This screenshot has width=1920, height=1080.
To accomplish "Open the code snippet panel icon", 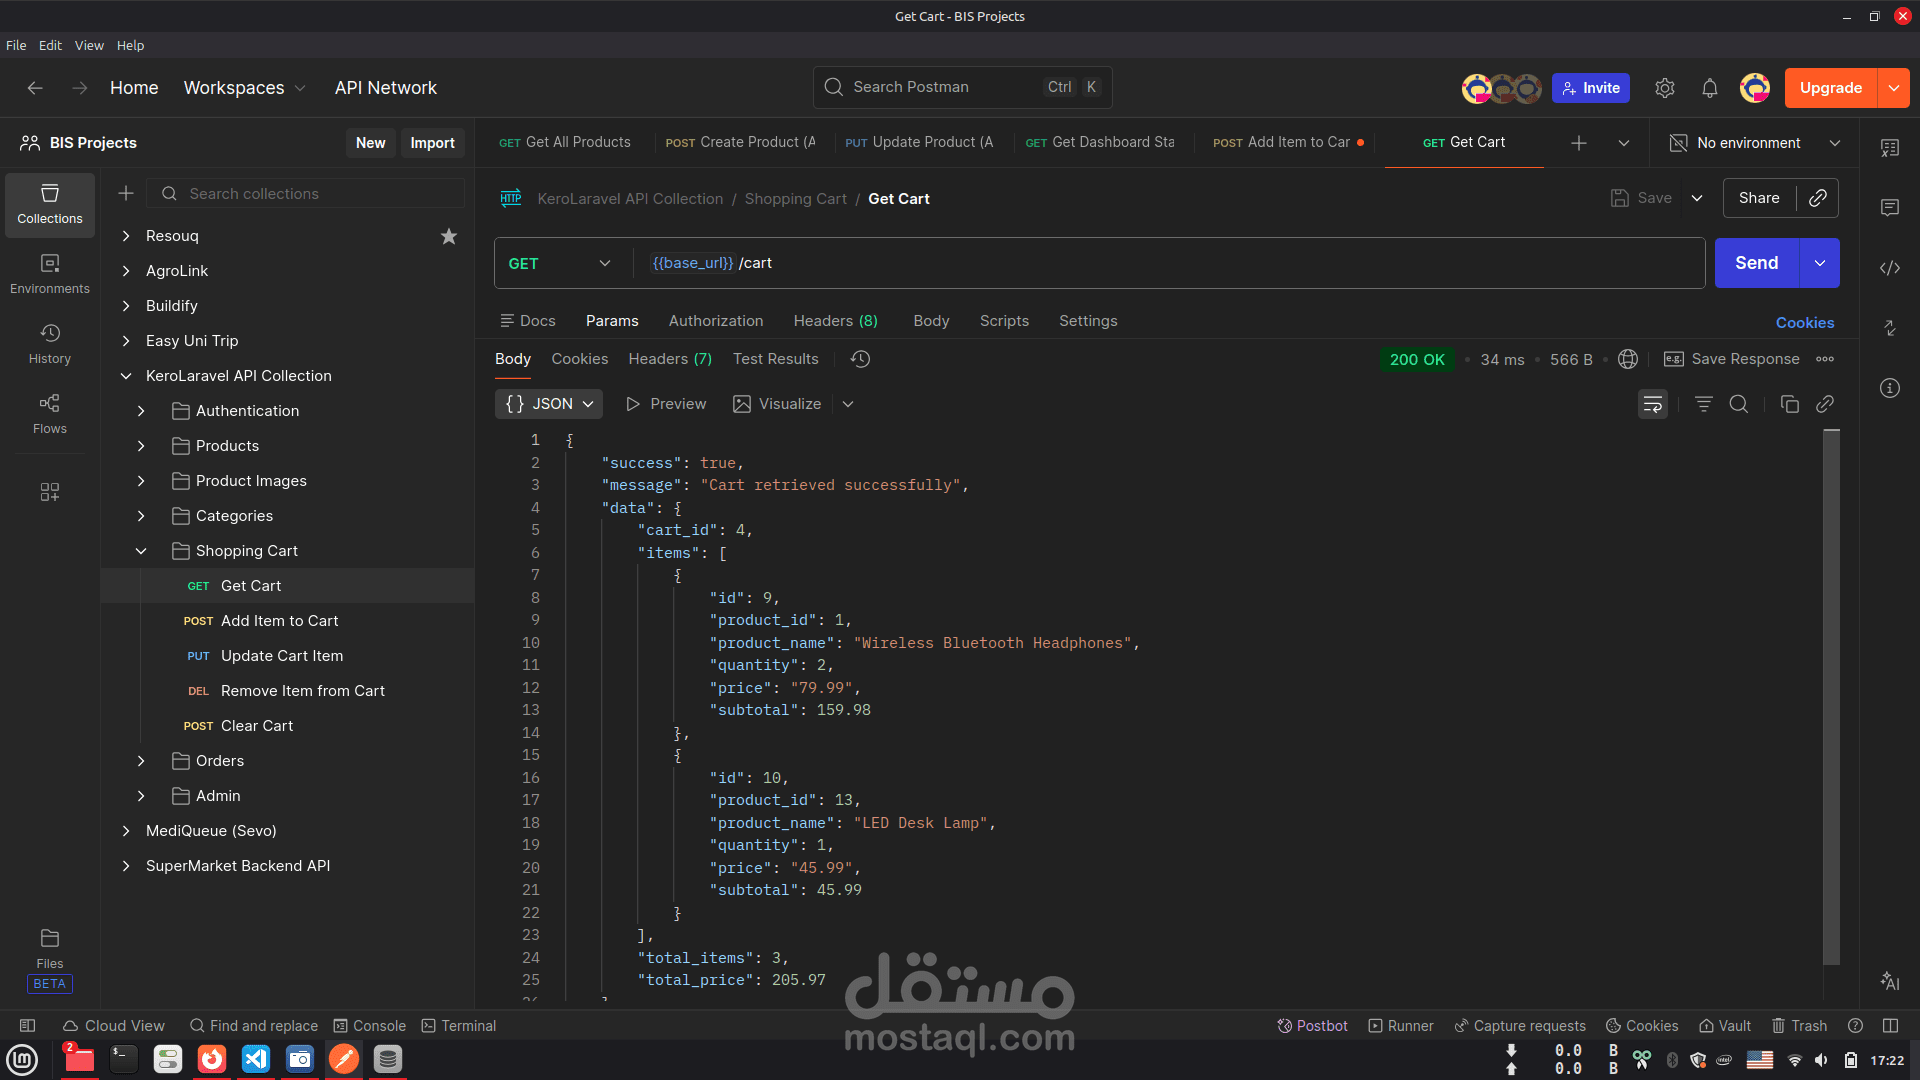I will pyautogui.click(x=1889, y=268).
